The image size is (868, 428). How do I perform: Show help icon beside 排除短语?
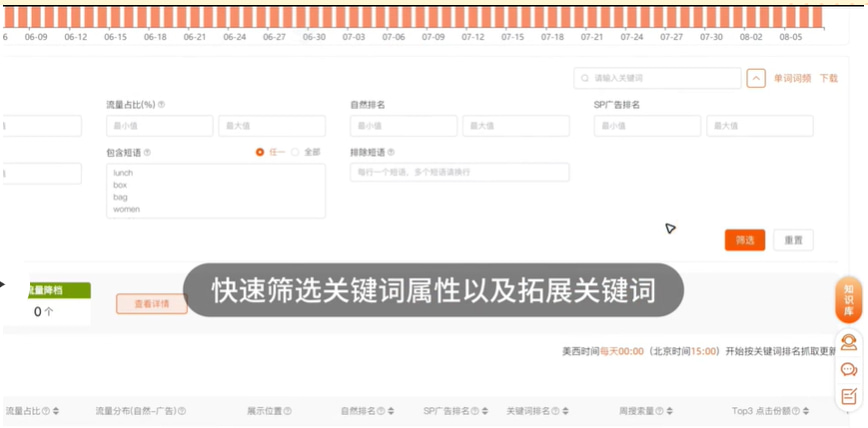391,152
